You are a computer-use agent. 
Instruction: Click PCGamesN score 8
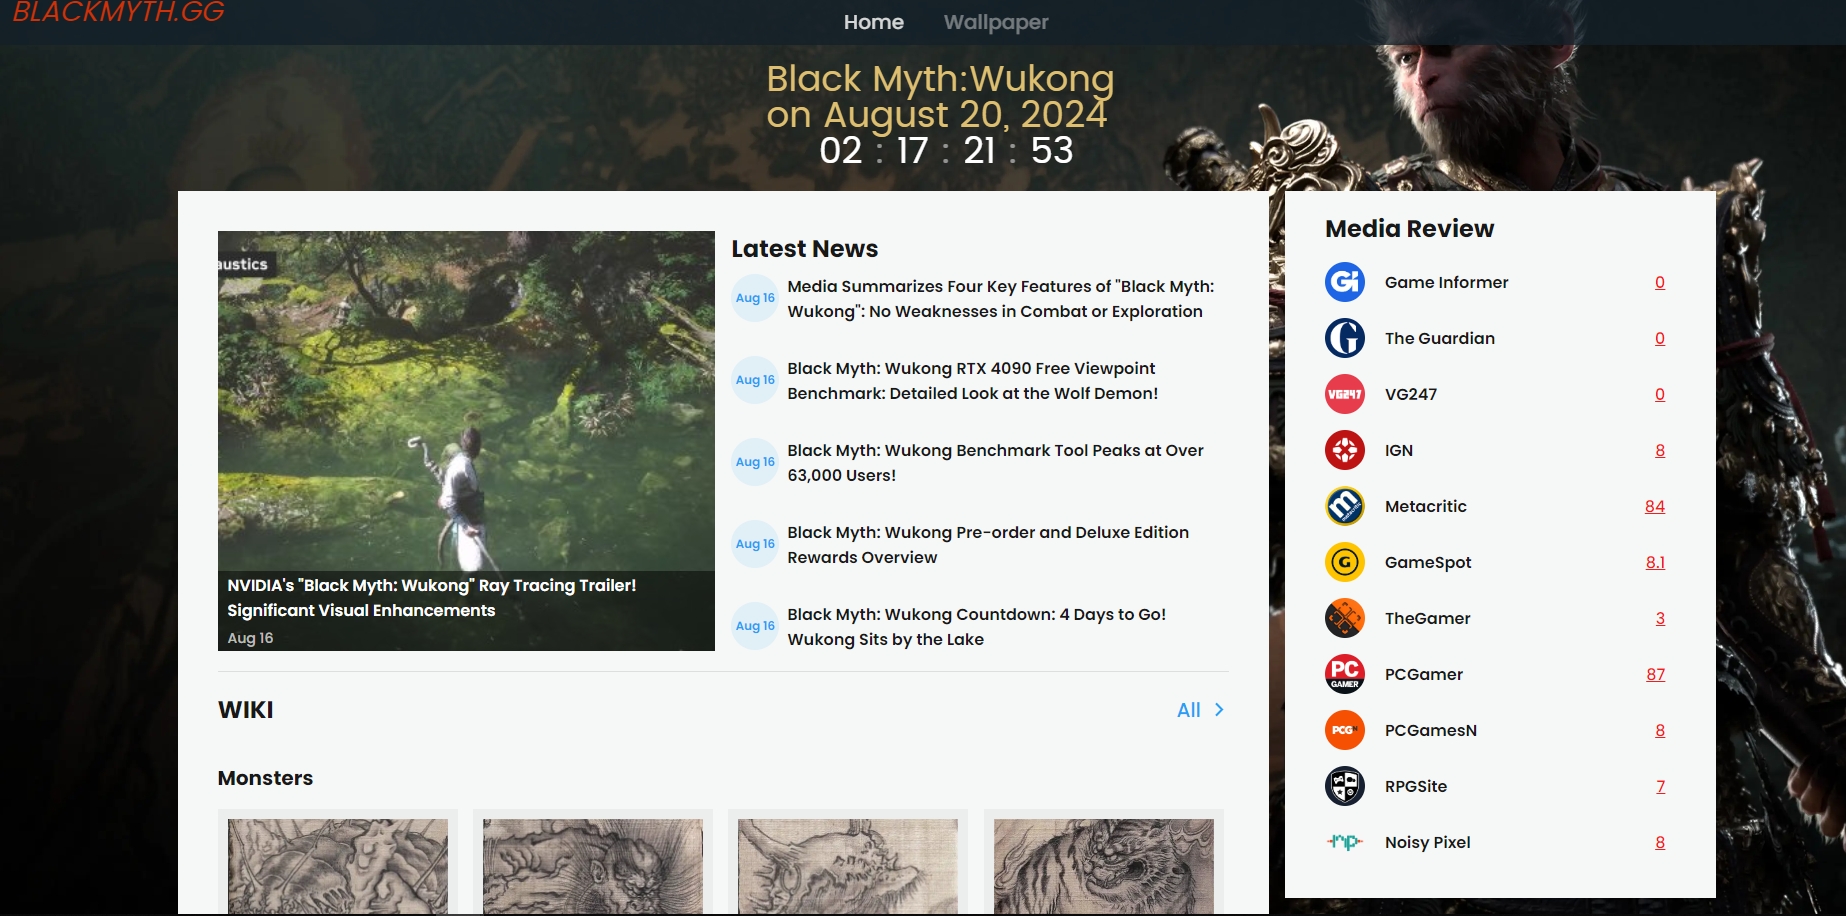(1660, 730)
